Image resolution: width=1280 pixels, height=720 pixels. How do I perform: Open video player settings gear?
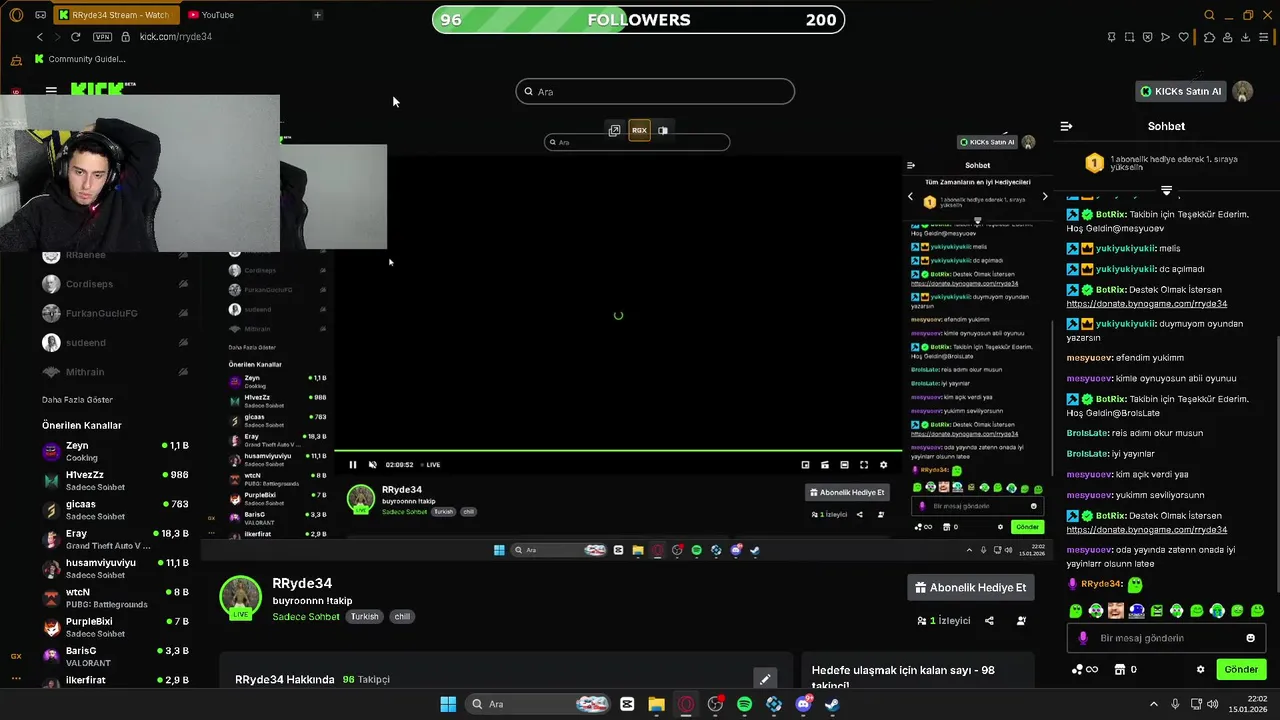pyautogui.click(x=883, y=464)
